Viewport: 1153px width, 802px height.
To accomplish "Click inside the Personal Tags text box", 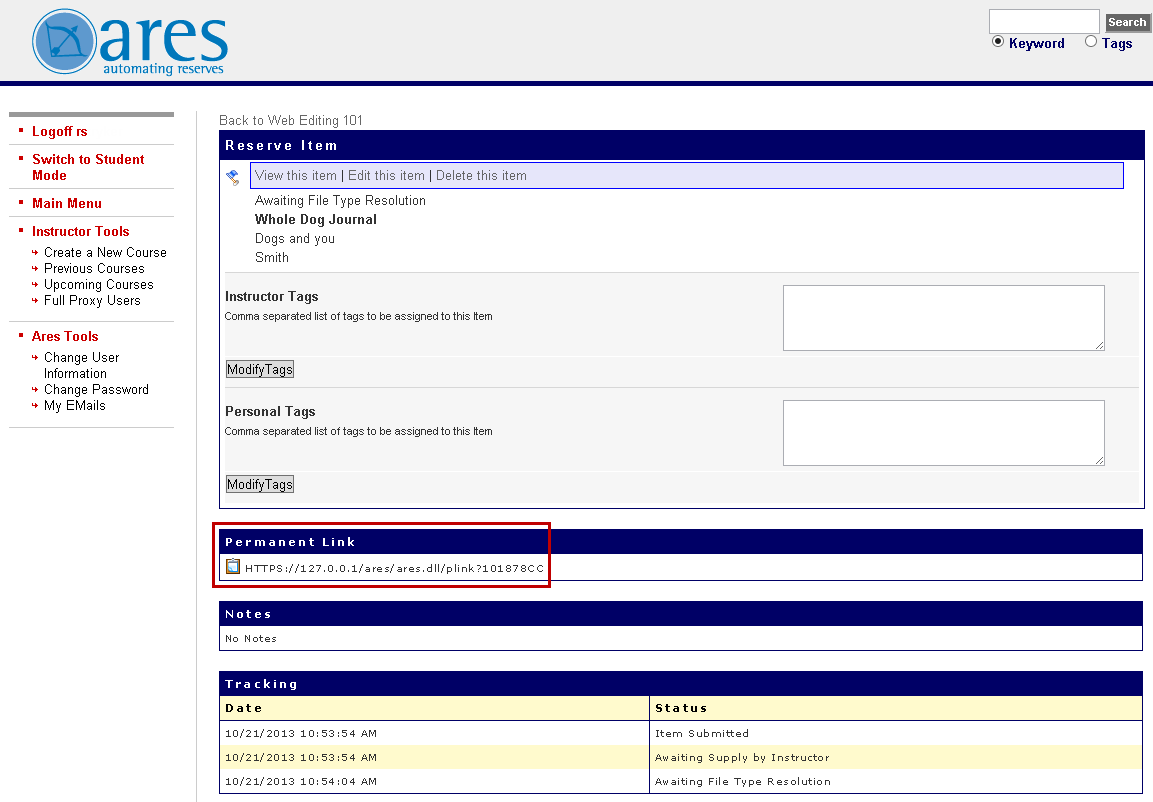I will [x=943, y=432].
